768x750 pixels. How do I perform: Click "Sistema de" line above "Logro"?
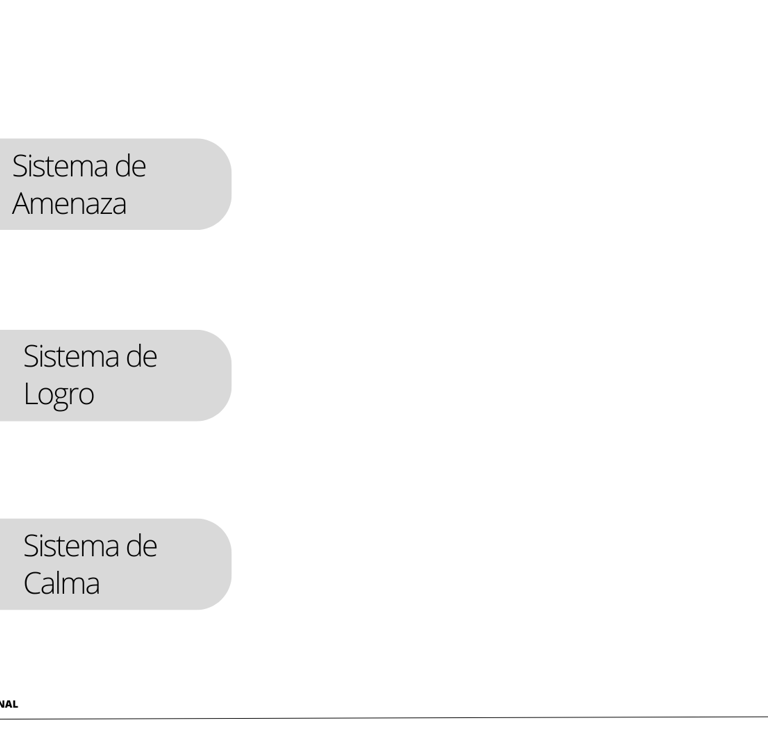coord(90,357)
